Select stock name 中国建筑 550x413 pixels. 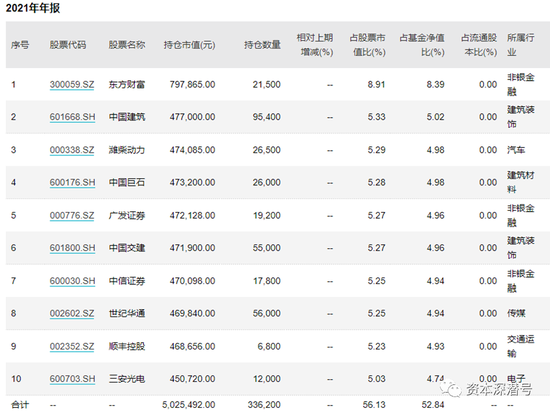127,117
